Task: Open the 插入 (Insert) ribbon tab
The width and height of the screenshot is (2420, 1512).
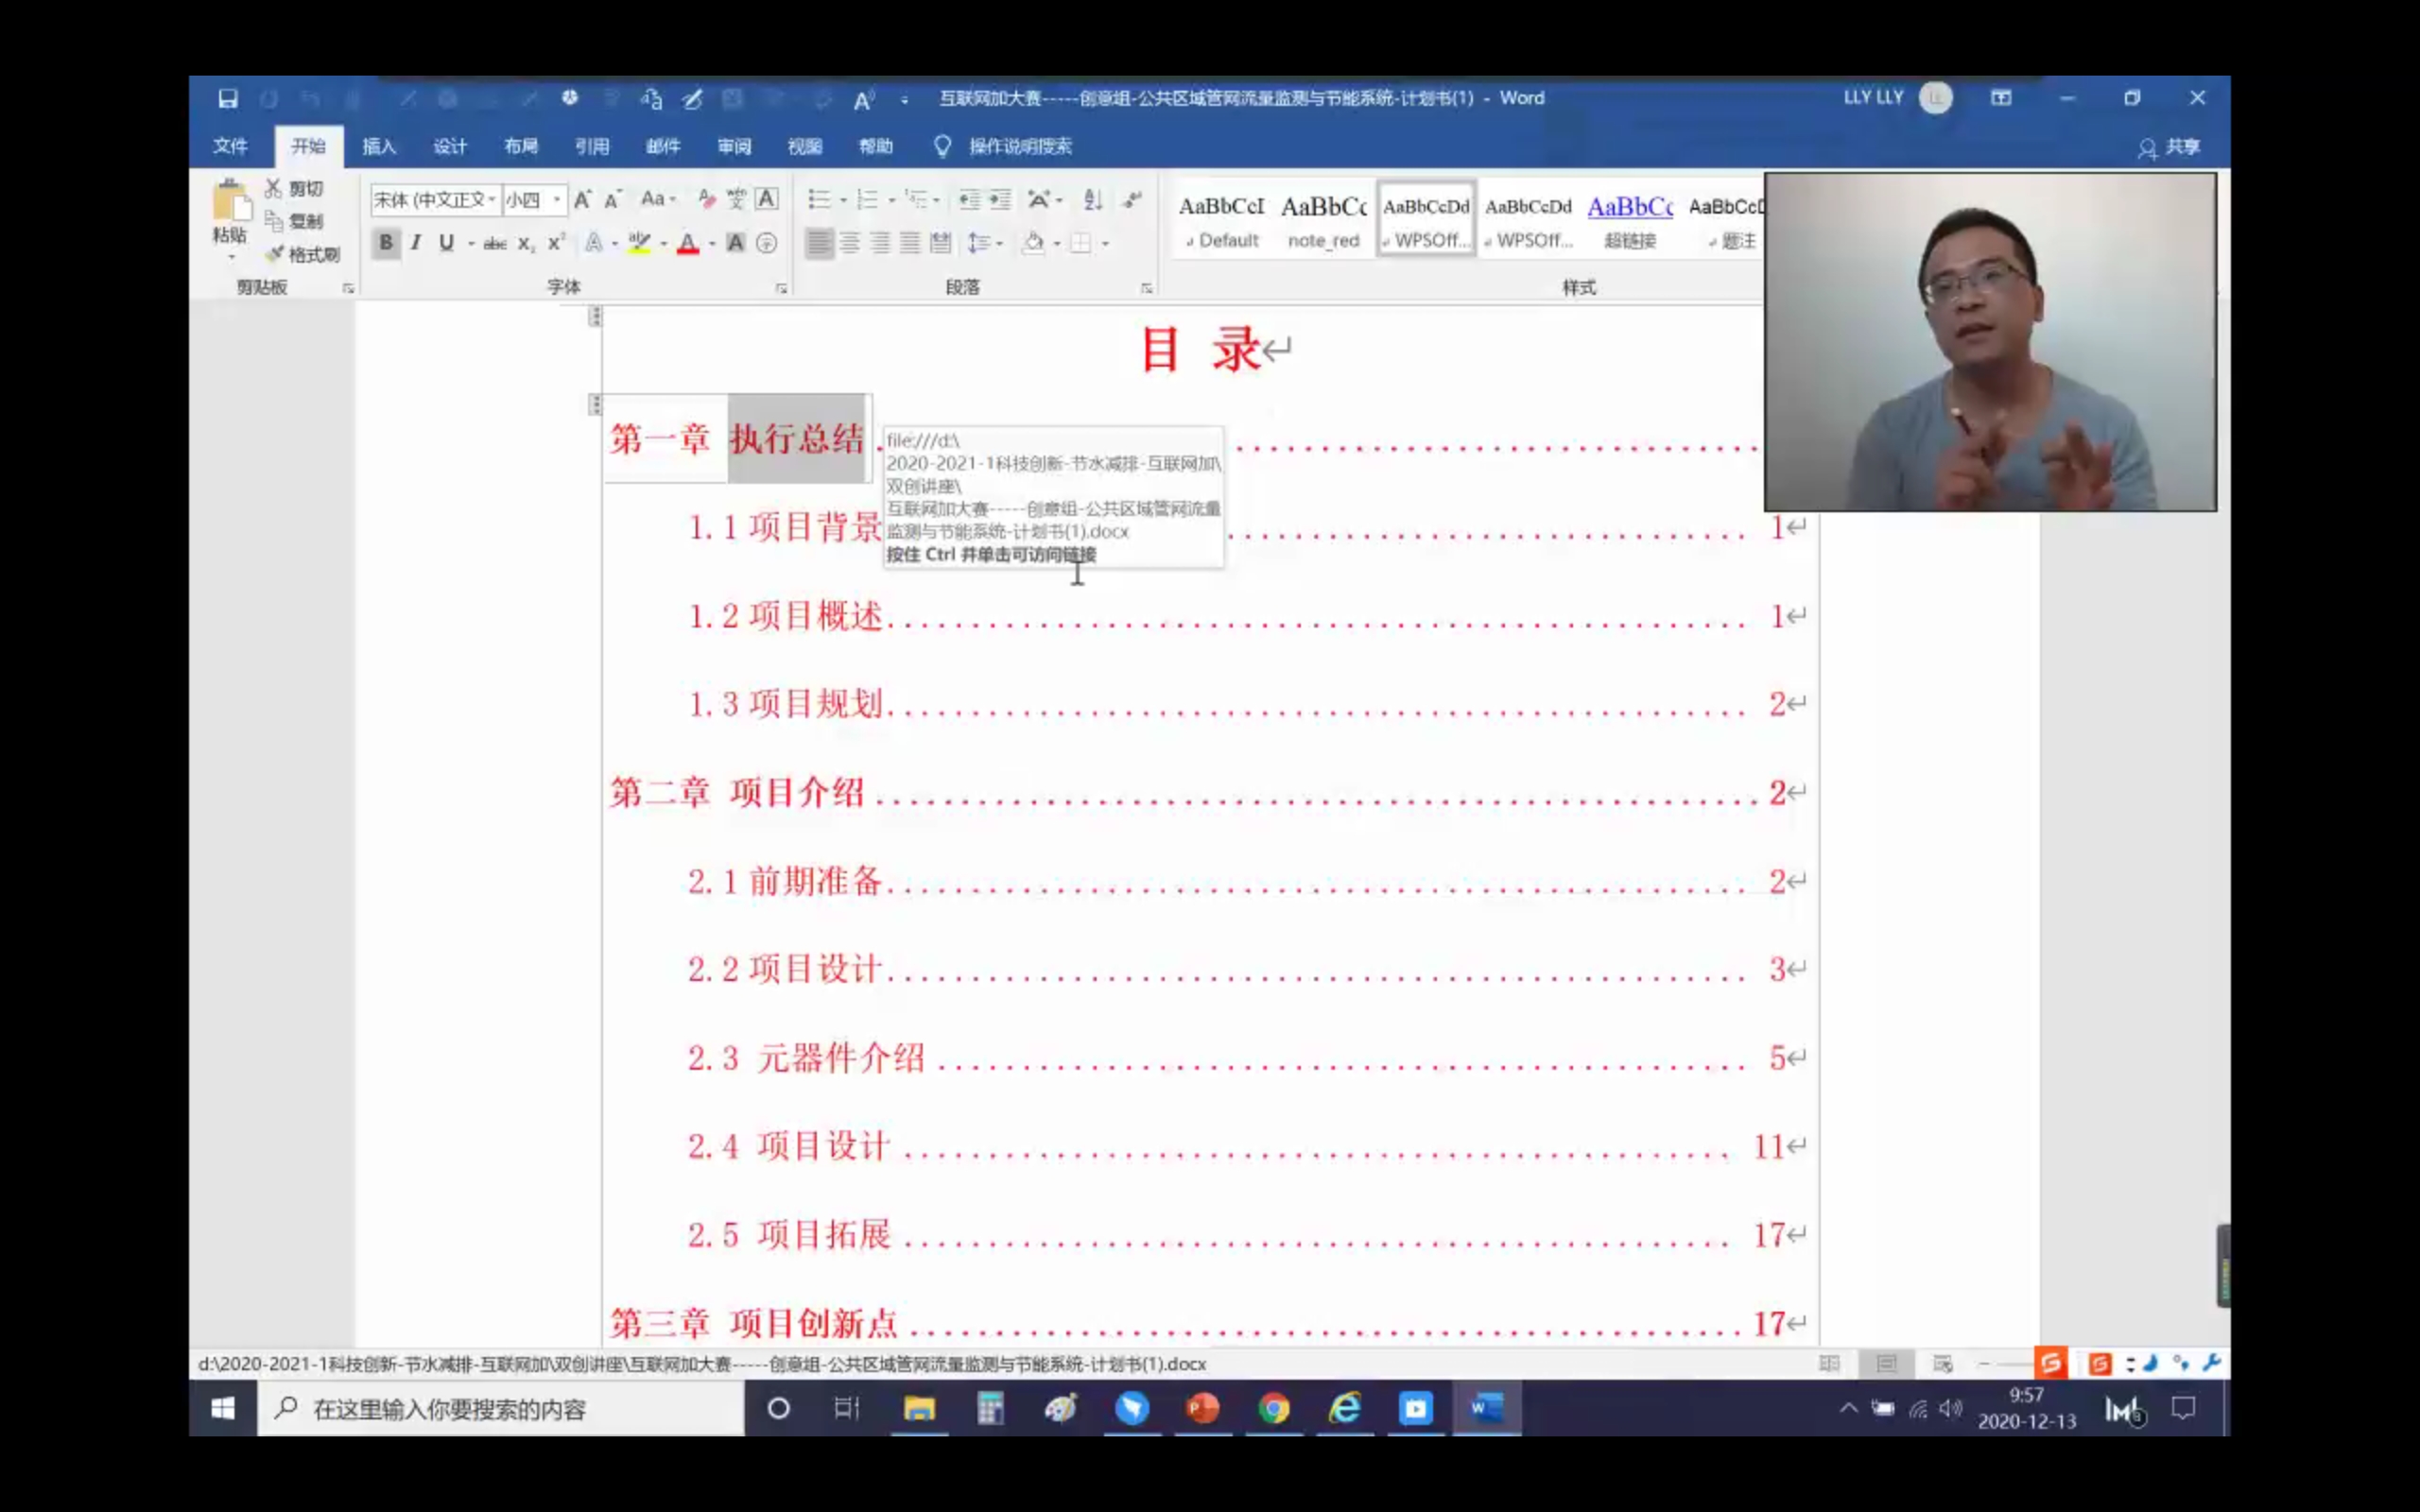Action: (x=379, y=146)
